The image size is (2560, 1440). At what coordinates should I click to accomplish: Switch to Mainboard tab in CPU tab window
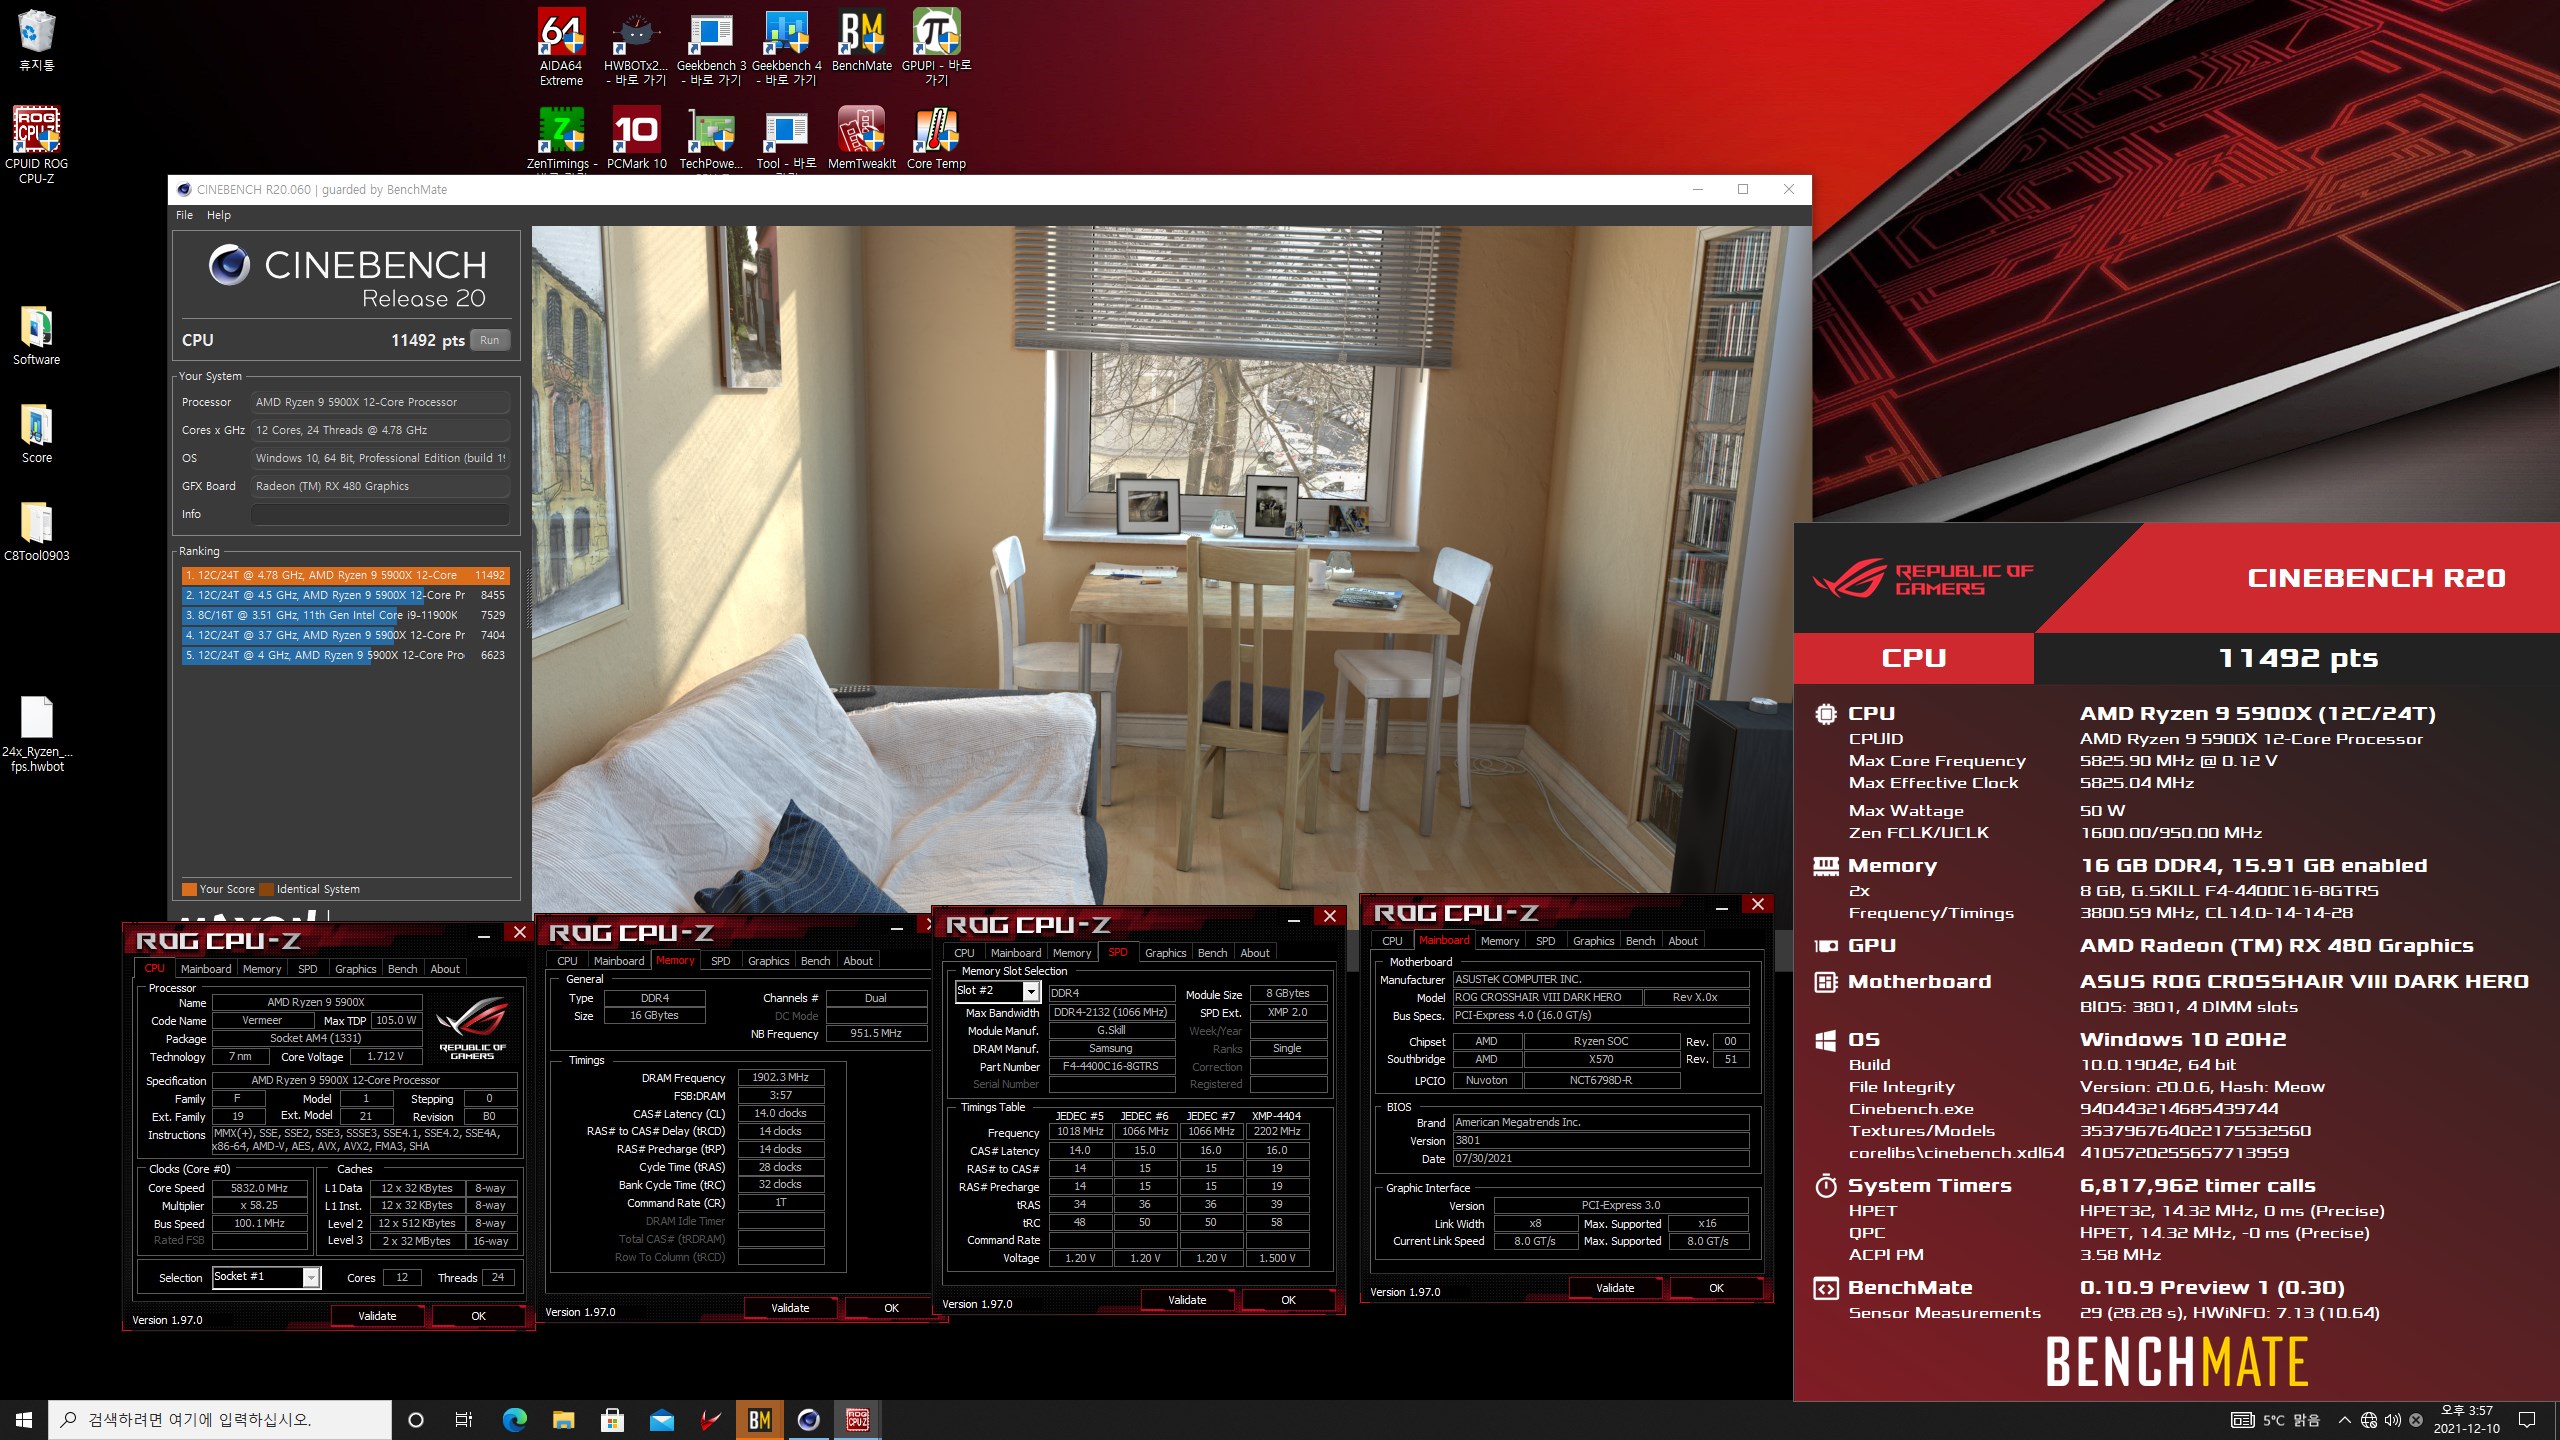[x=206, y=969]
